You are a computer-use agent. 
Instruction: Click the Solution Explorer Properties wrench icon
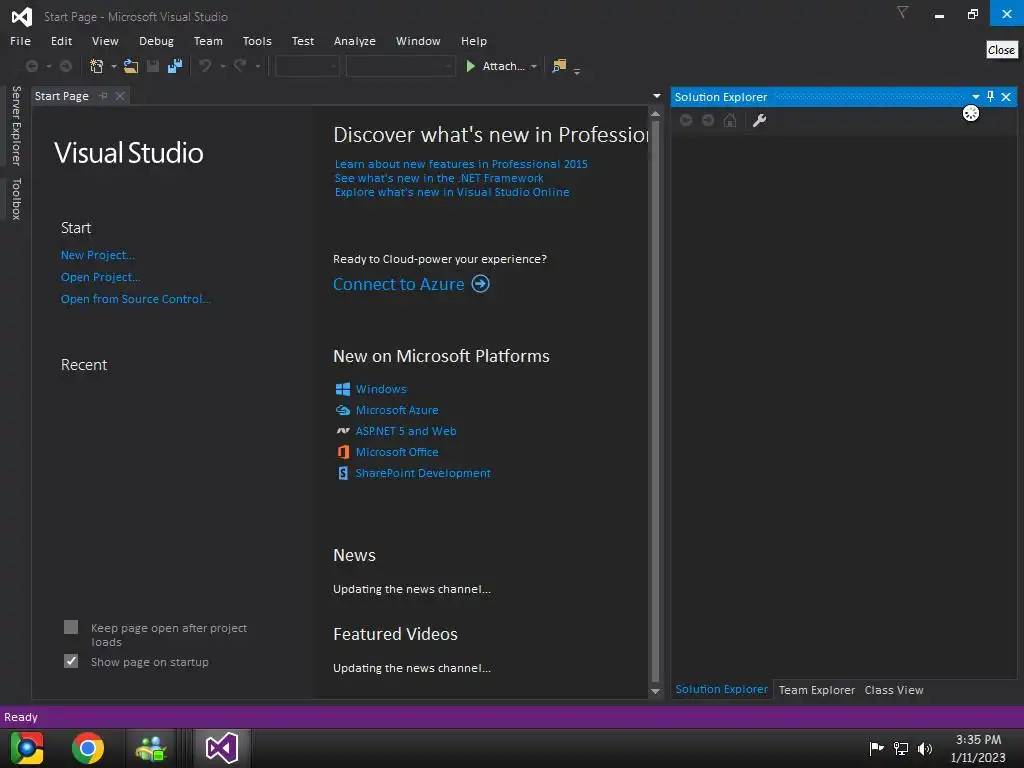[x=760, y=120]
